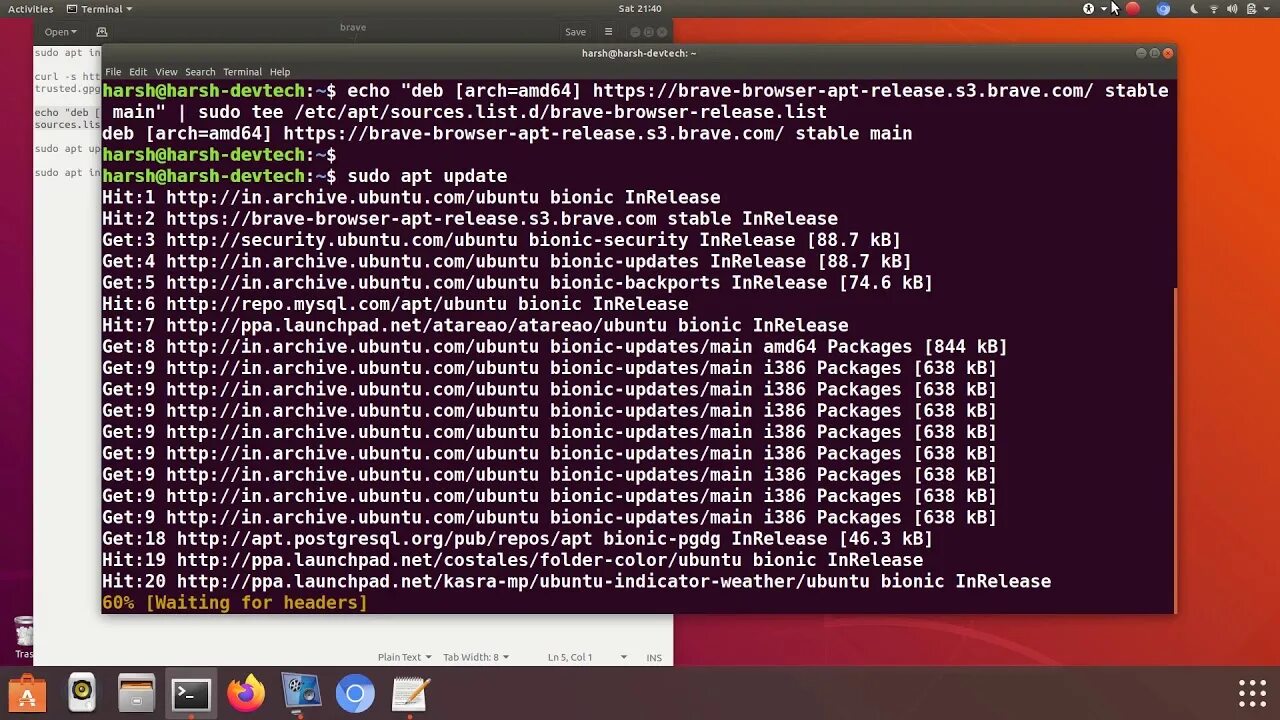Click the Terminal icon in the dock
1280x720 pixels.
click(x=191, y=694)
